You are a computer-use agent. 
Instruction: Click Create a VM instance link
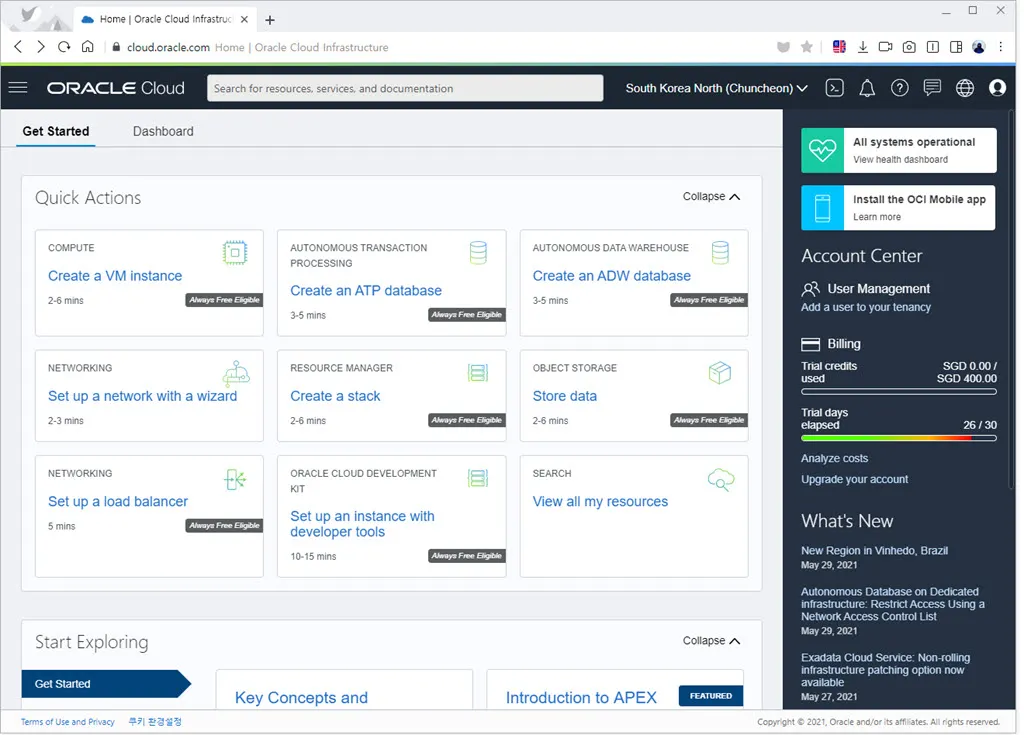tap(115, 276)
